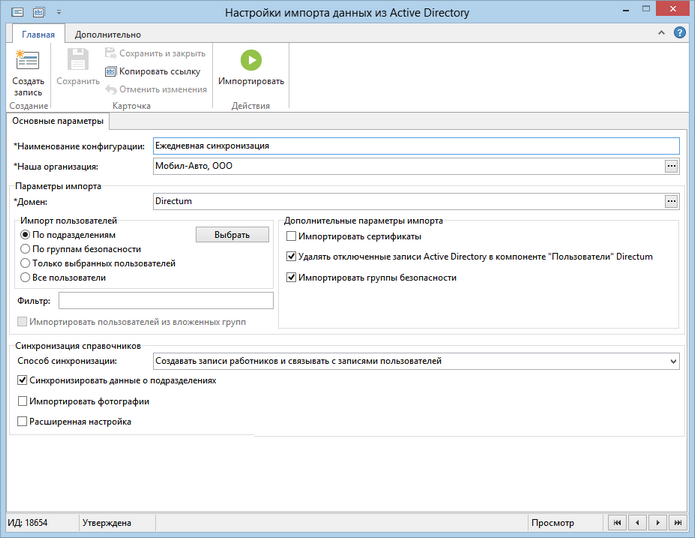This screenshot has height=538, width=695.
Task: Go to the next record arrow
Action: (658, 522)
